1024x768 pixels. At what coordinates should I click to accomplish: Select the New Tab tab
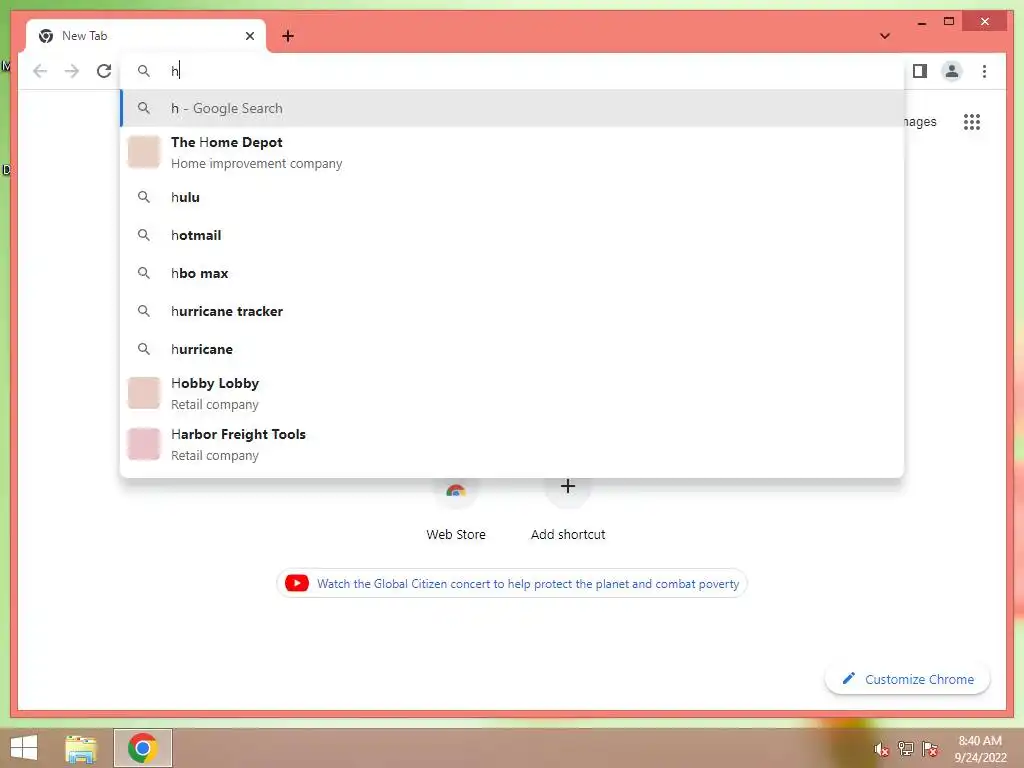pyautogui.click(x=146, y=36)
